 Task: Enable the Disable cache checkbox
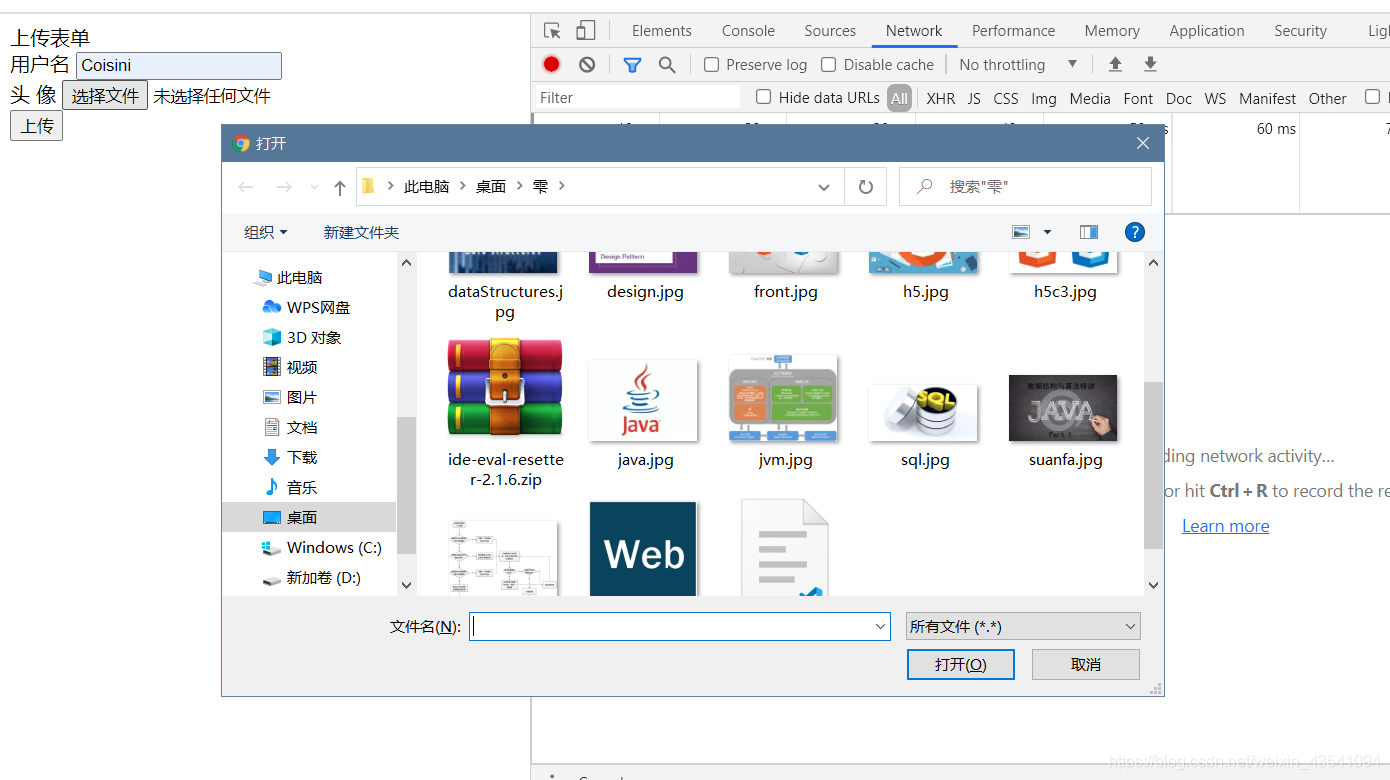[829, 65]
